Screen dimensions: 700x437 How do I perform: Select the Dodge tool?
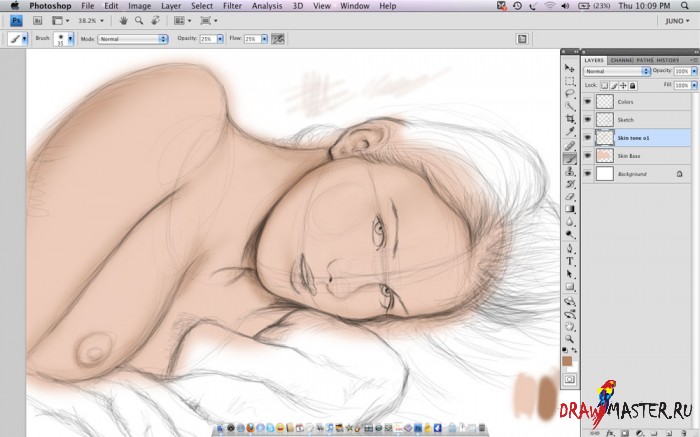click(570, 234)
